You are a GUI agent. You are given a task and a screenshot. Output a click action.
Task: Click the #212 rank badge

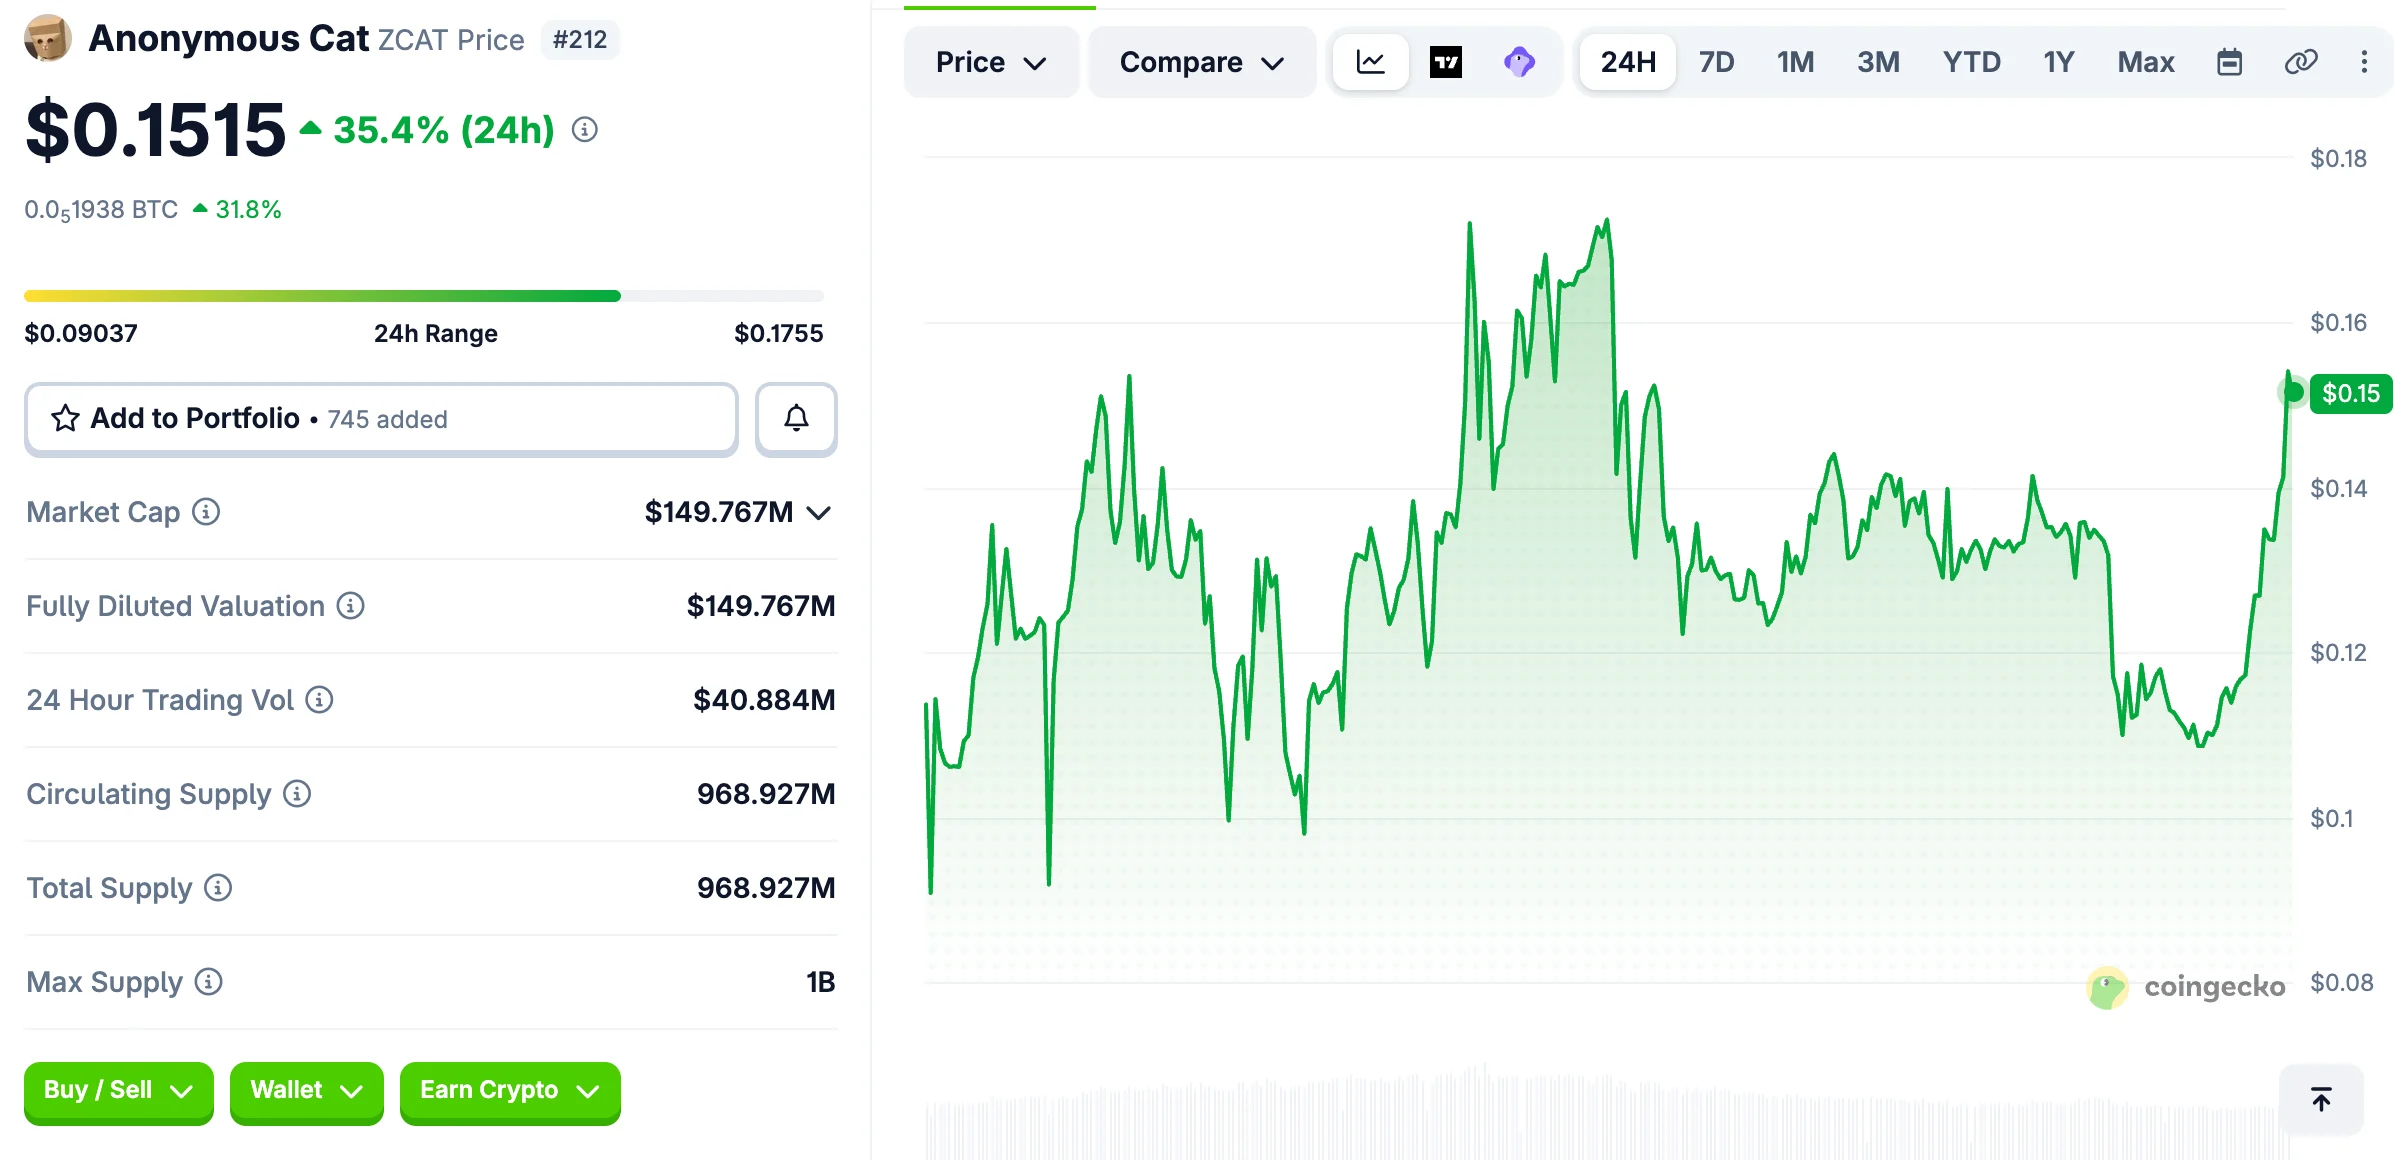[x=580, y=40]
